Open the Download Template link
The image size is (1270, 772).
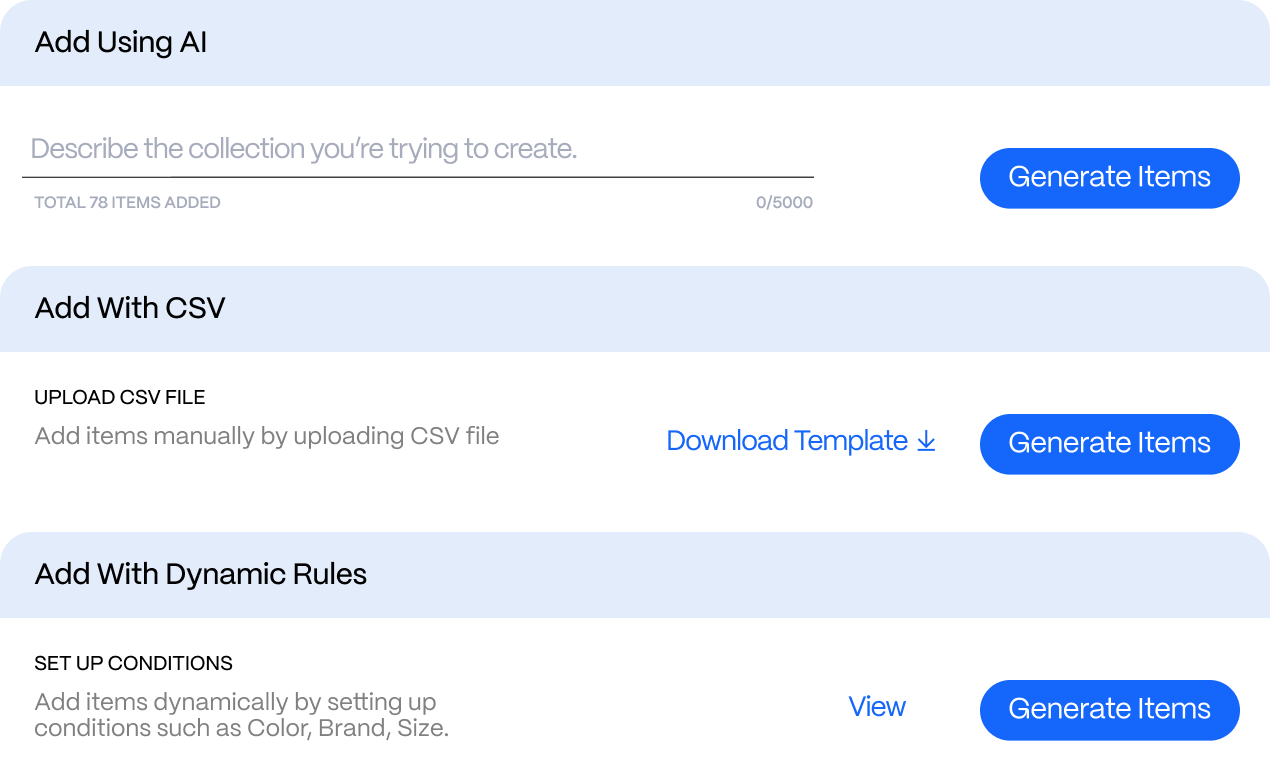(x=787, y=441)
